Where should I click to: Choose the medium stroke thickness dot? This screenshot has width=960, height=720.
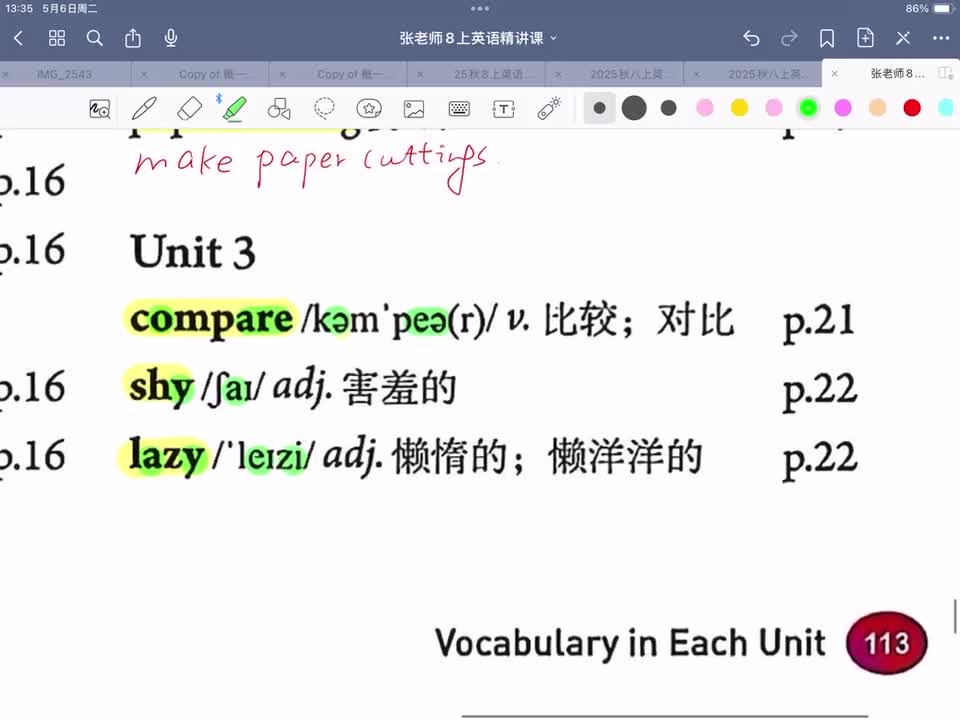(x=669, y=108)
